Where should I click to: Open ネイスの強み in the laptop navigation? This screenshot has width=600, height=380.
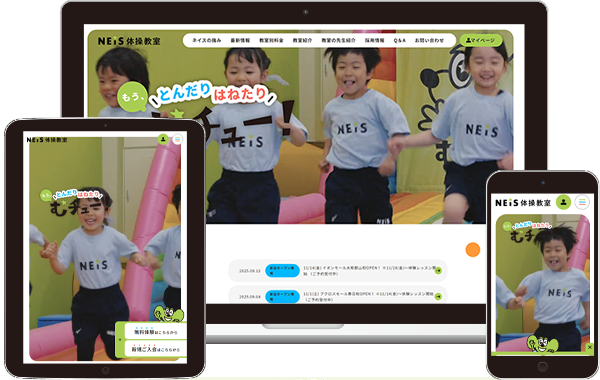(206, 40)
